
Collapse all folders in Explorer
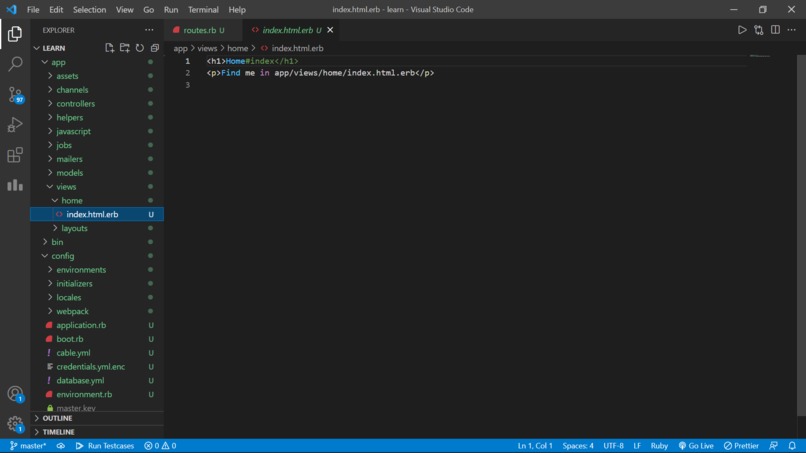coord(155,48)
